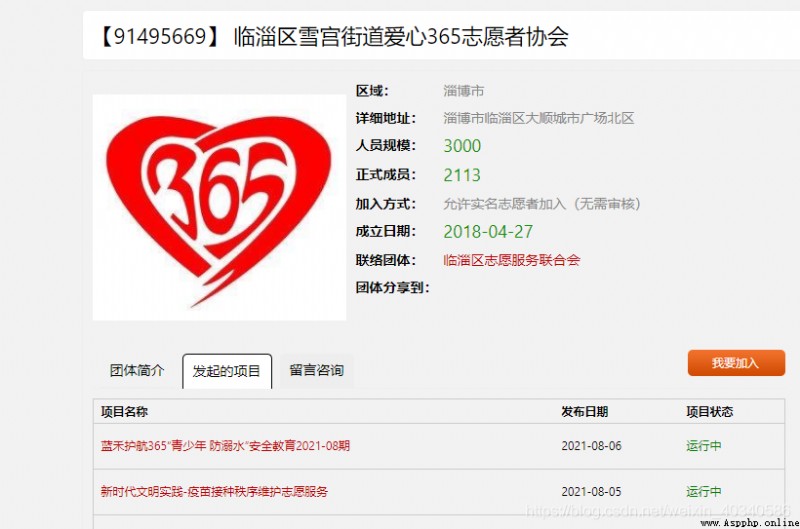Open project 新时代文明实践-疫苗接种秩序维护志愿服务
The width and height of the screenshot is (800, 529).
214,492
